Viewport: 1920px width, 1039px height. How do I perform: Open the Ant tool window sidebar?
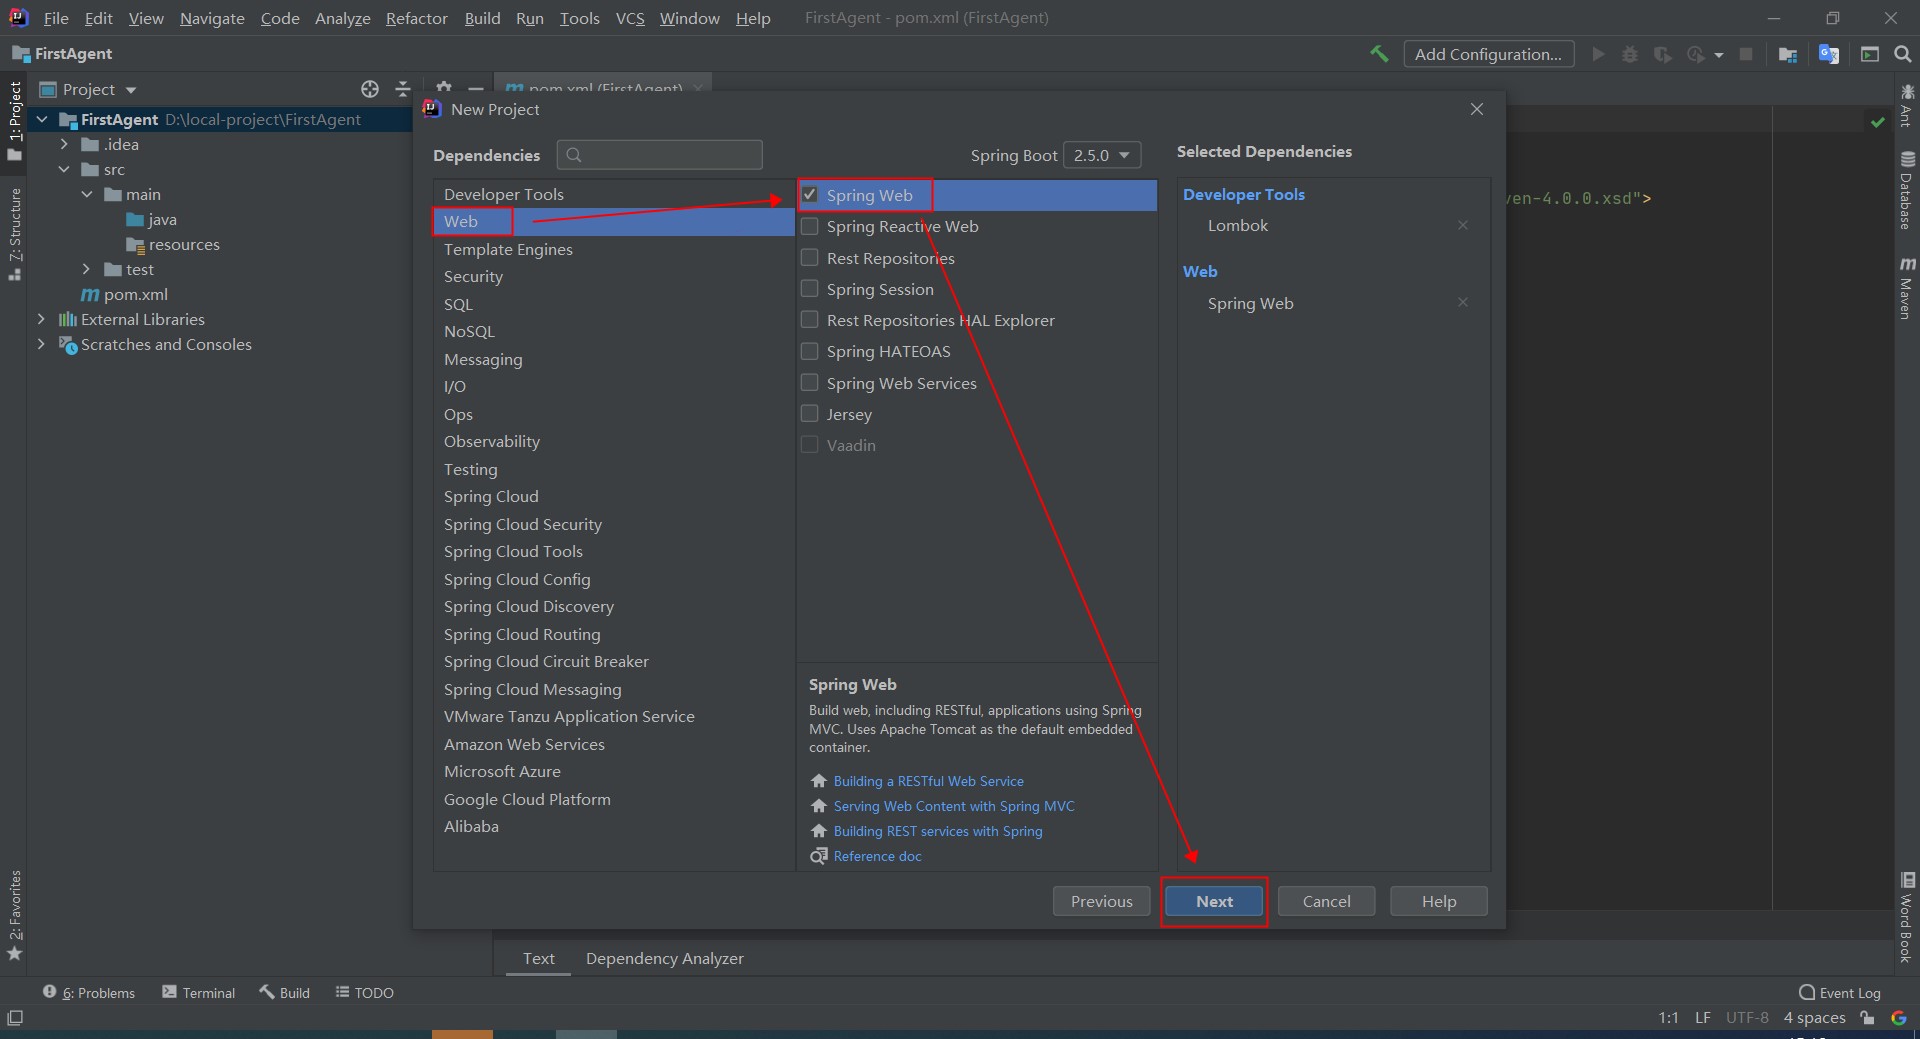point(1907,105)
